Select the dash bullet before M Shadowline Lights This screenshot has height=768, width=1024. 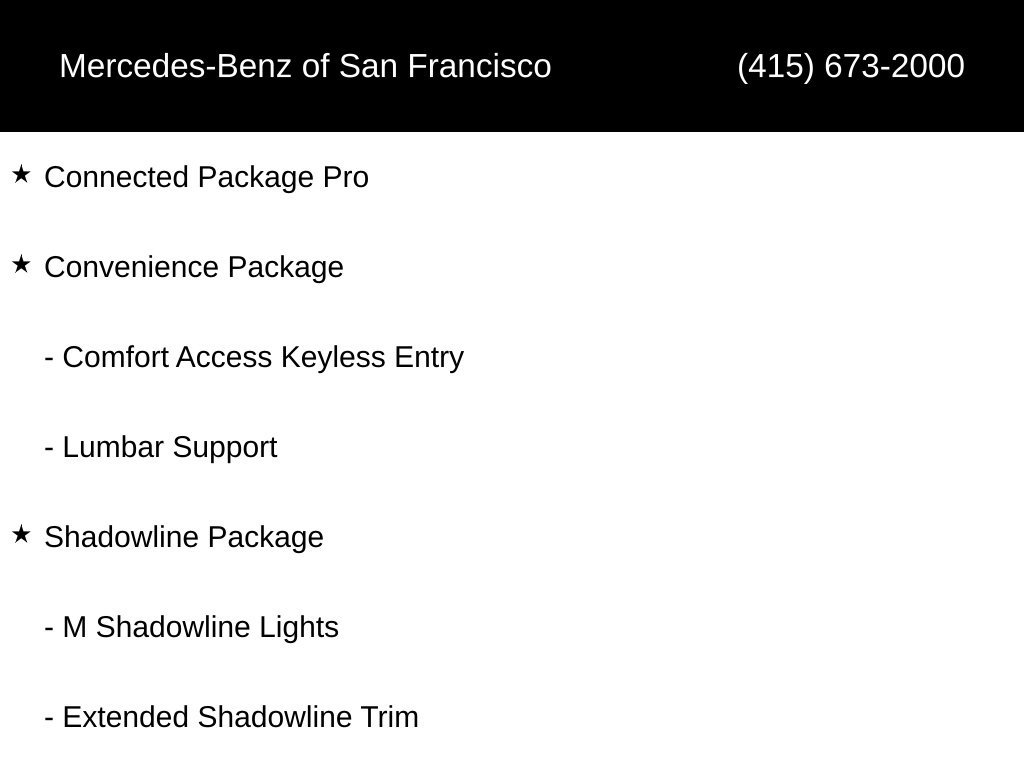coord(49,628)
